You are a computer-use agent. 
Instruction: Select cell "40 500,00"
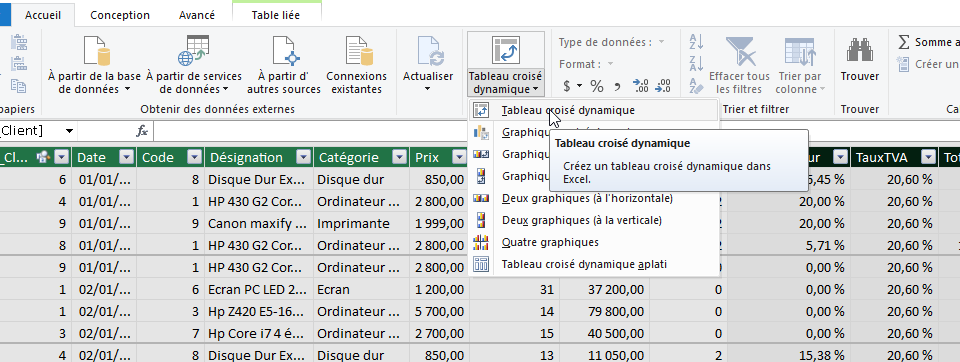[604, 334]
